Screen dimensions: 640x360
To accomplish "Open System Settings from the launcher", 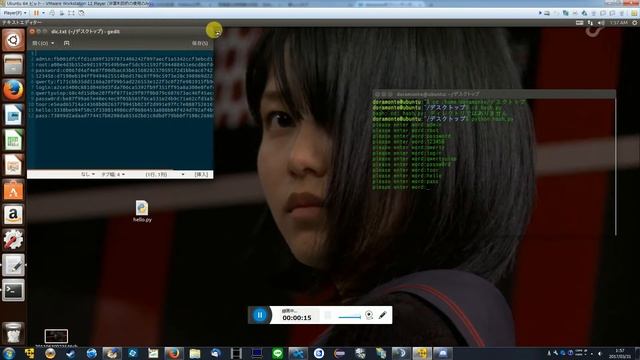I will tap(13, 240).
